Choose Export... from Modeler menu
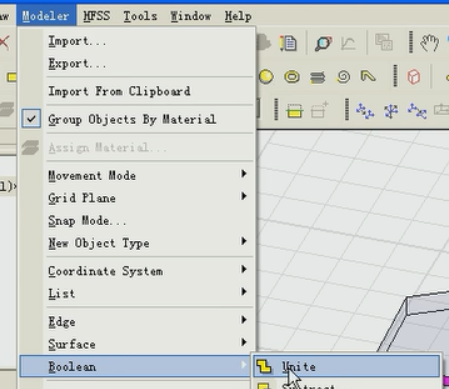 tap(137, 63)
